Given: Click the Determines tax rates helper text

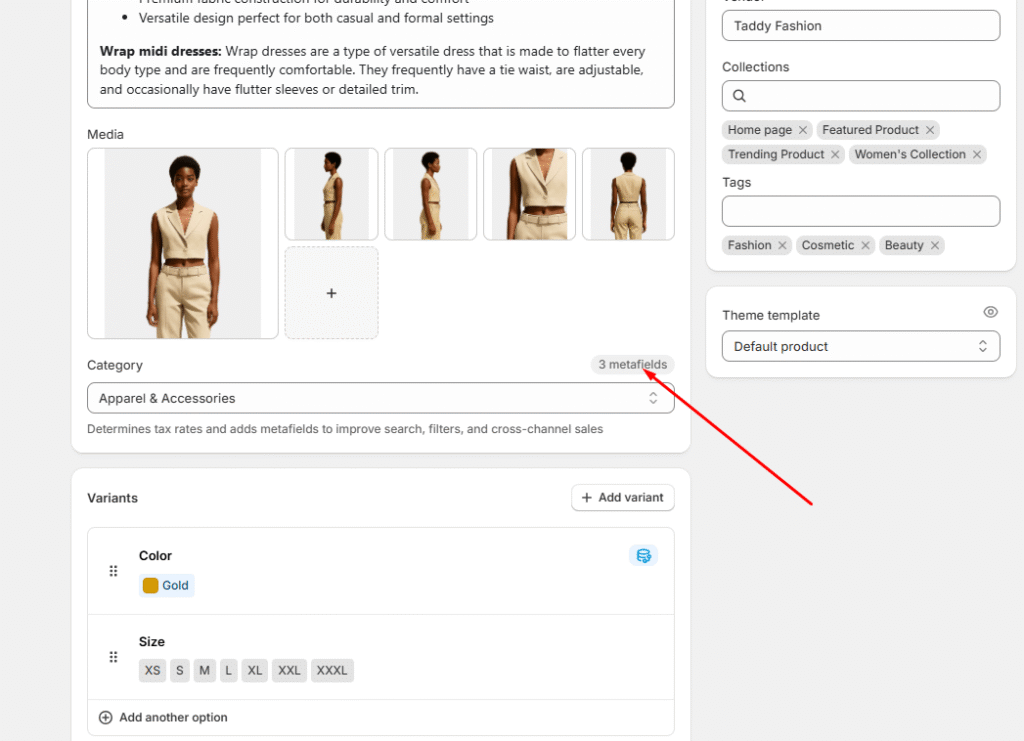Looking at the screenshot, I should (x=345, y=429).
